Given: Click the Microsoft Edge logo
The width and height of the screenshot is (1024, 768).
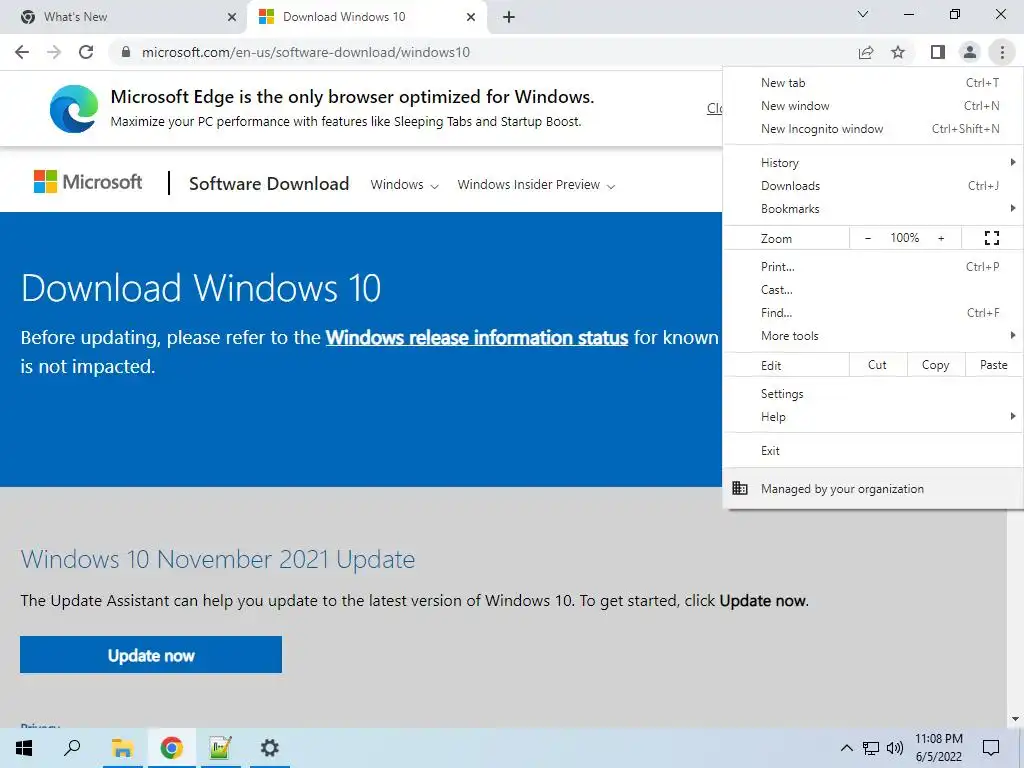Looking at the screenshot, I should point(74,108).
